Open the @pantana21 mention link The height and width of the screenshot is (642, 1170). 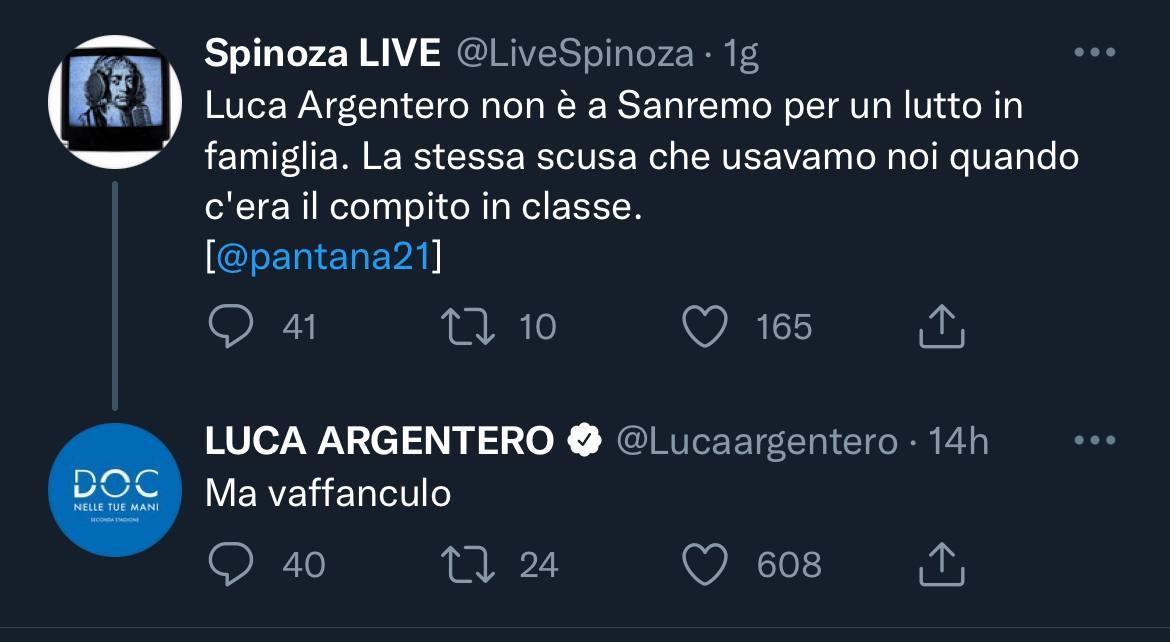323,256
